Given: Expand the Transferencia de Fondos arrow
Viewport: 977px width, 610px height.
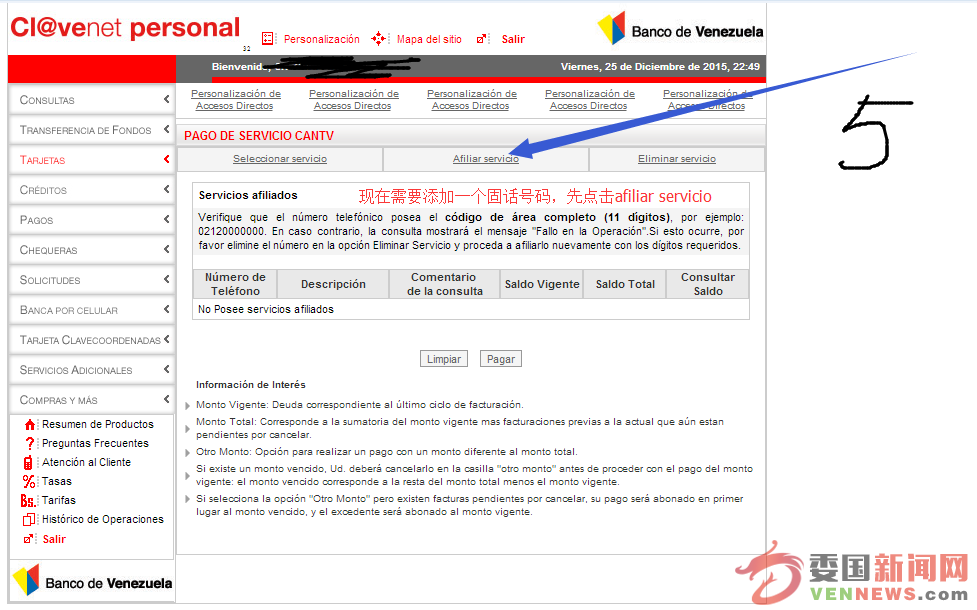Looking at the screenshot, I should pyautogui.click(x=166, y=129).
